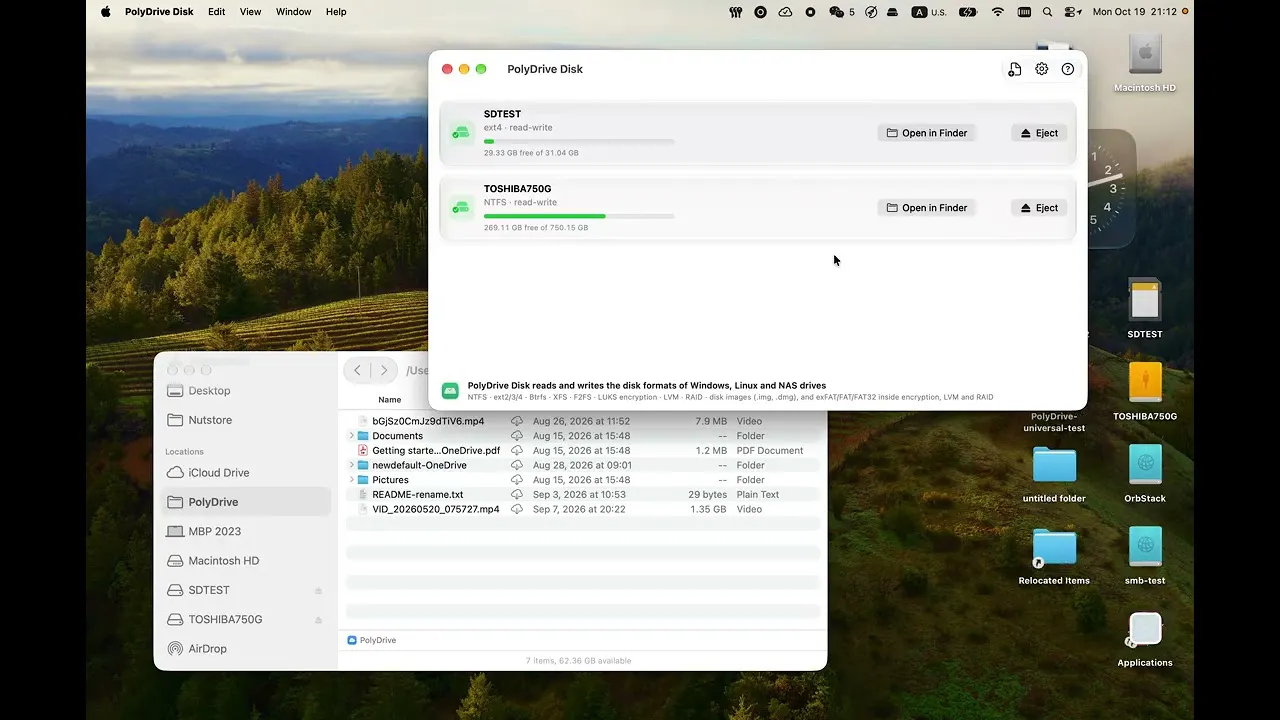Click the SDTEST green drive icon

click(460, 132)
